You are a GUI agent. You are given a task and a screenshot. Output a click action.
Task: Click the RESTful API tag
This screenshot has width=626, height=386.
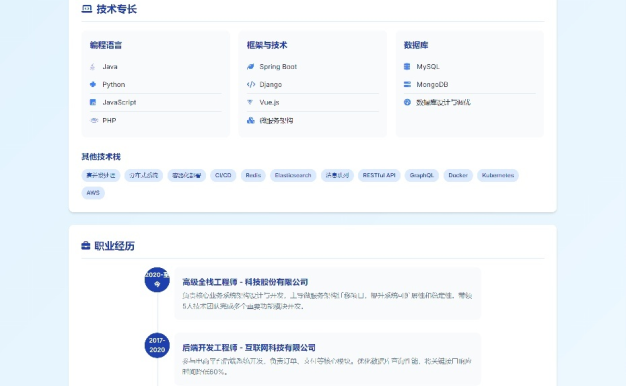[379, 175]
